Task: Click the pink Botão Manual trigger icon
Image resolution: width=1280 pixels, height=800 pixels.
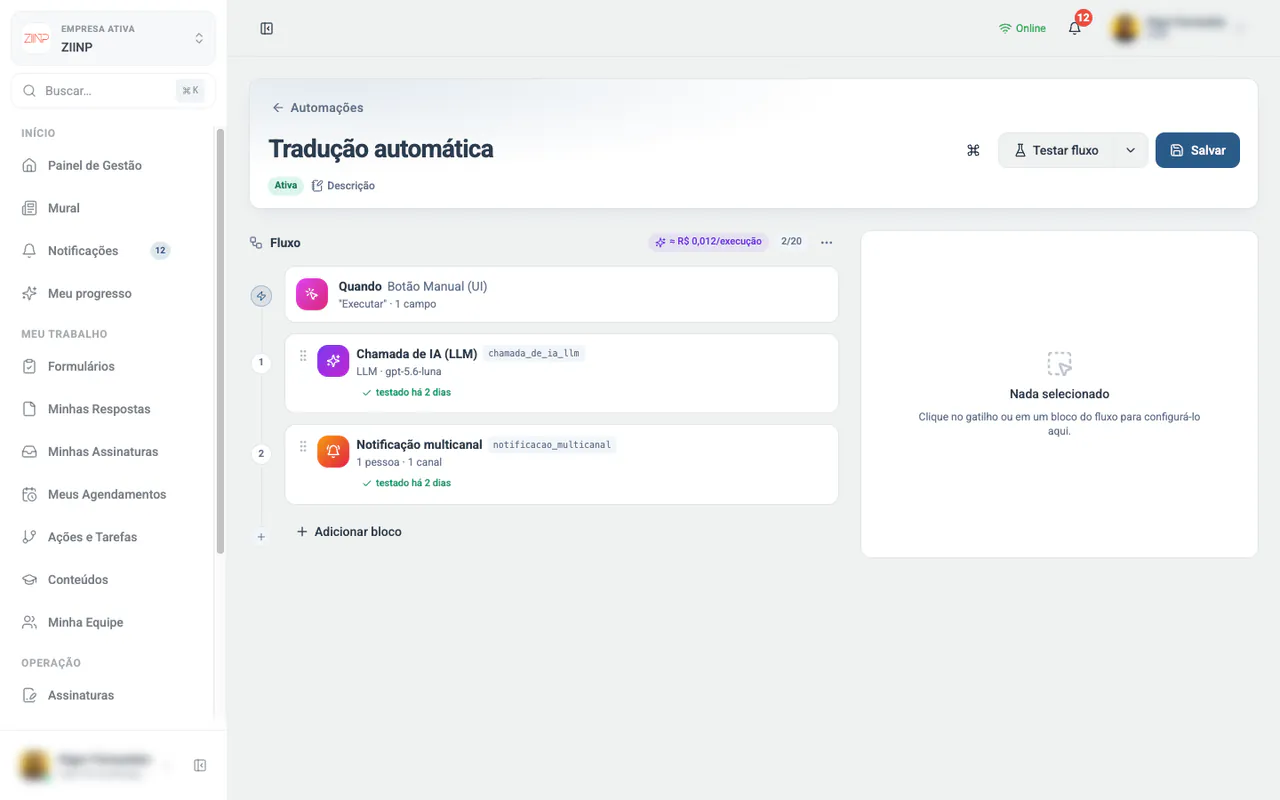Action: 312,294
